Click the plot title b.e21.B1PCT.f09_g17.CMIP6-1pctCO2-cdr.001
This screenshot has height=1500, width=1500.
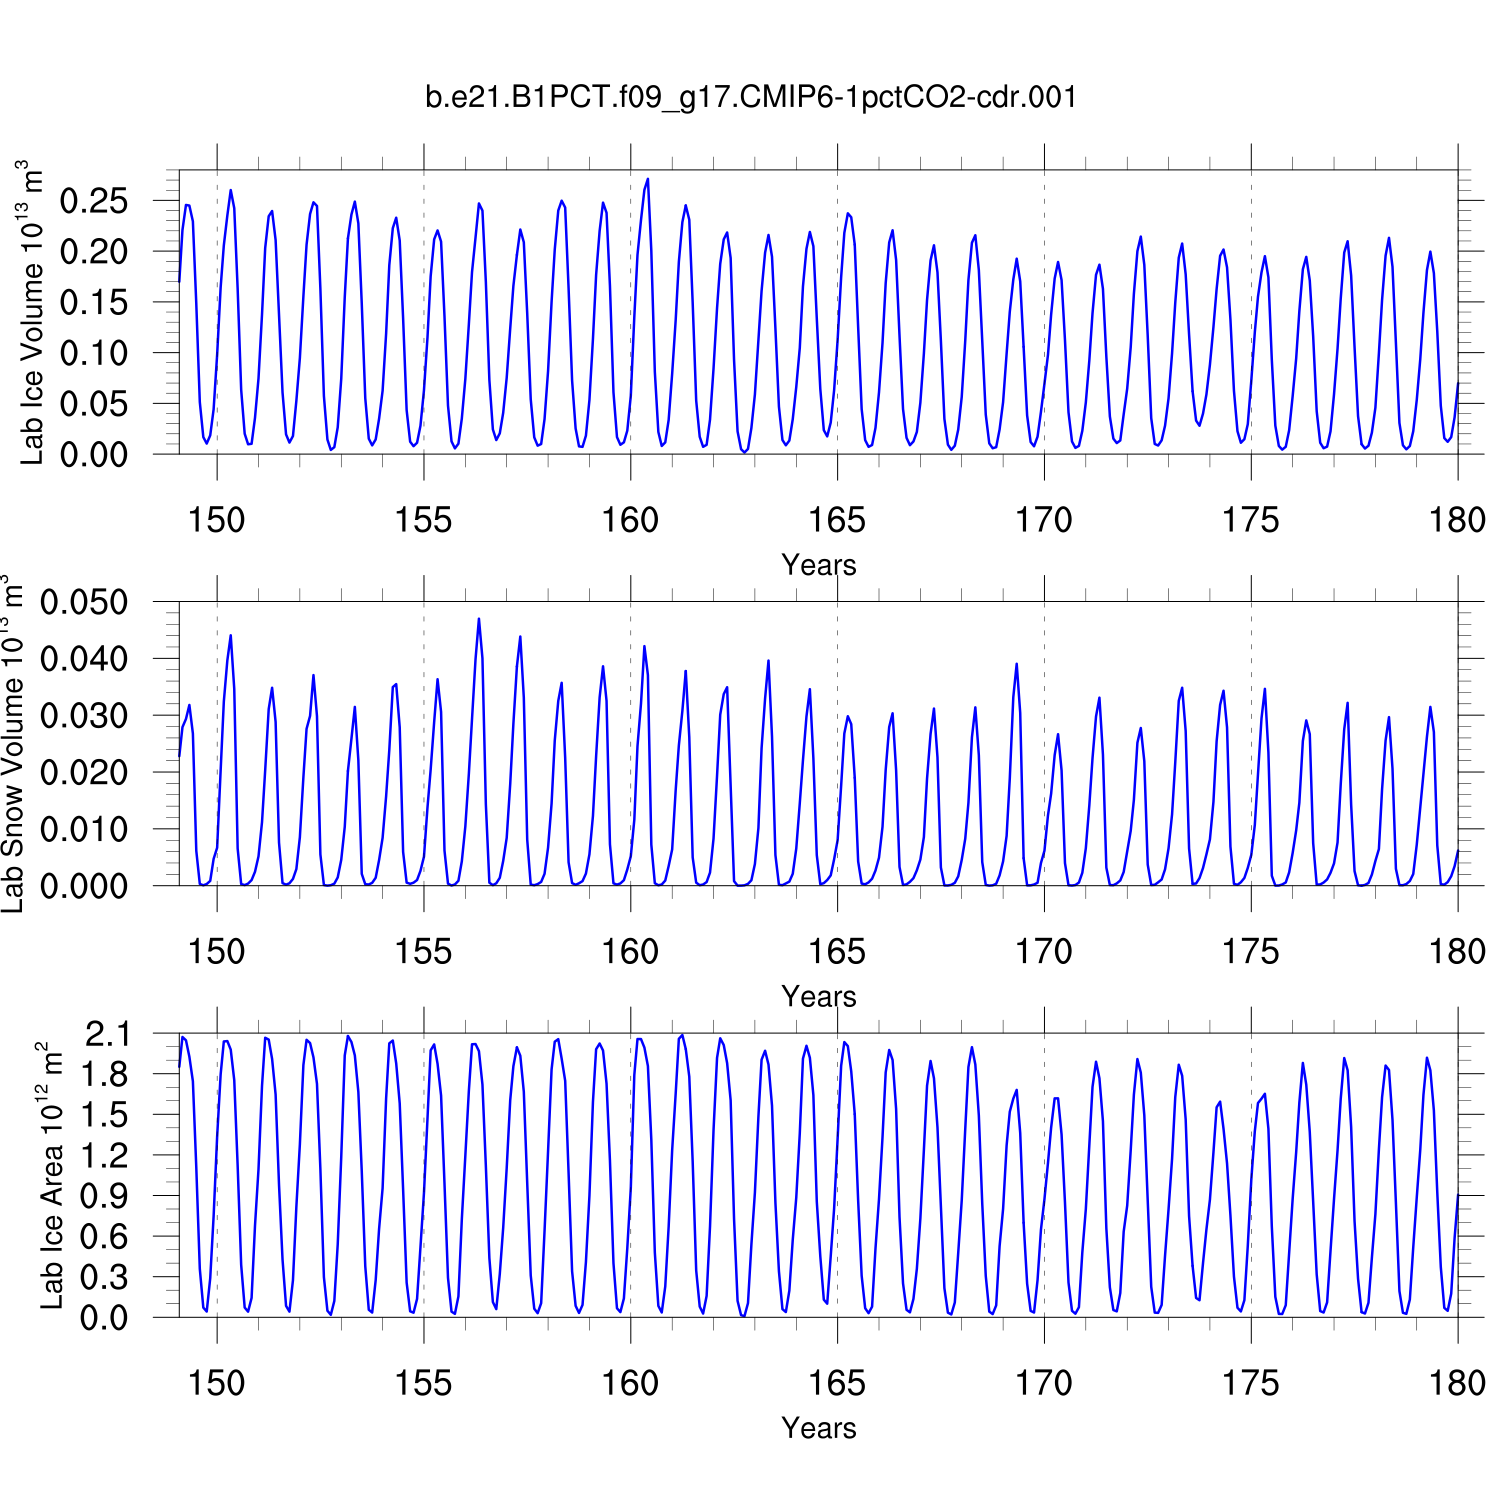751,97
